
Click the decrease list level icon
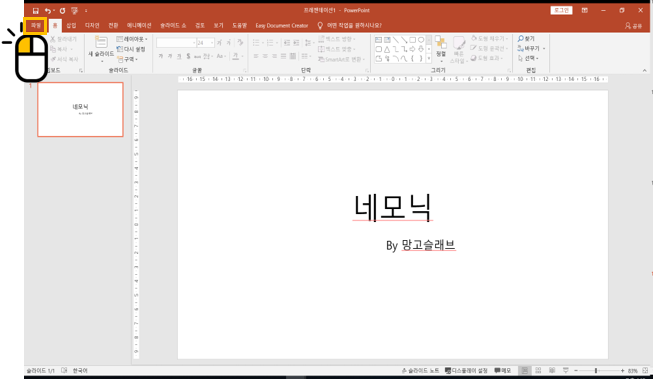click(287, 42)
